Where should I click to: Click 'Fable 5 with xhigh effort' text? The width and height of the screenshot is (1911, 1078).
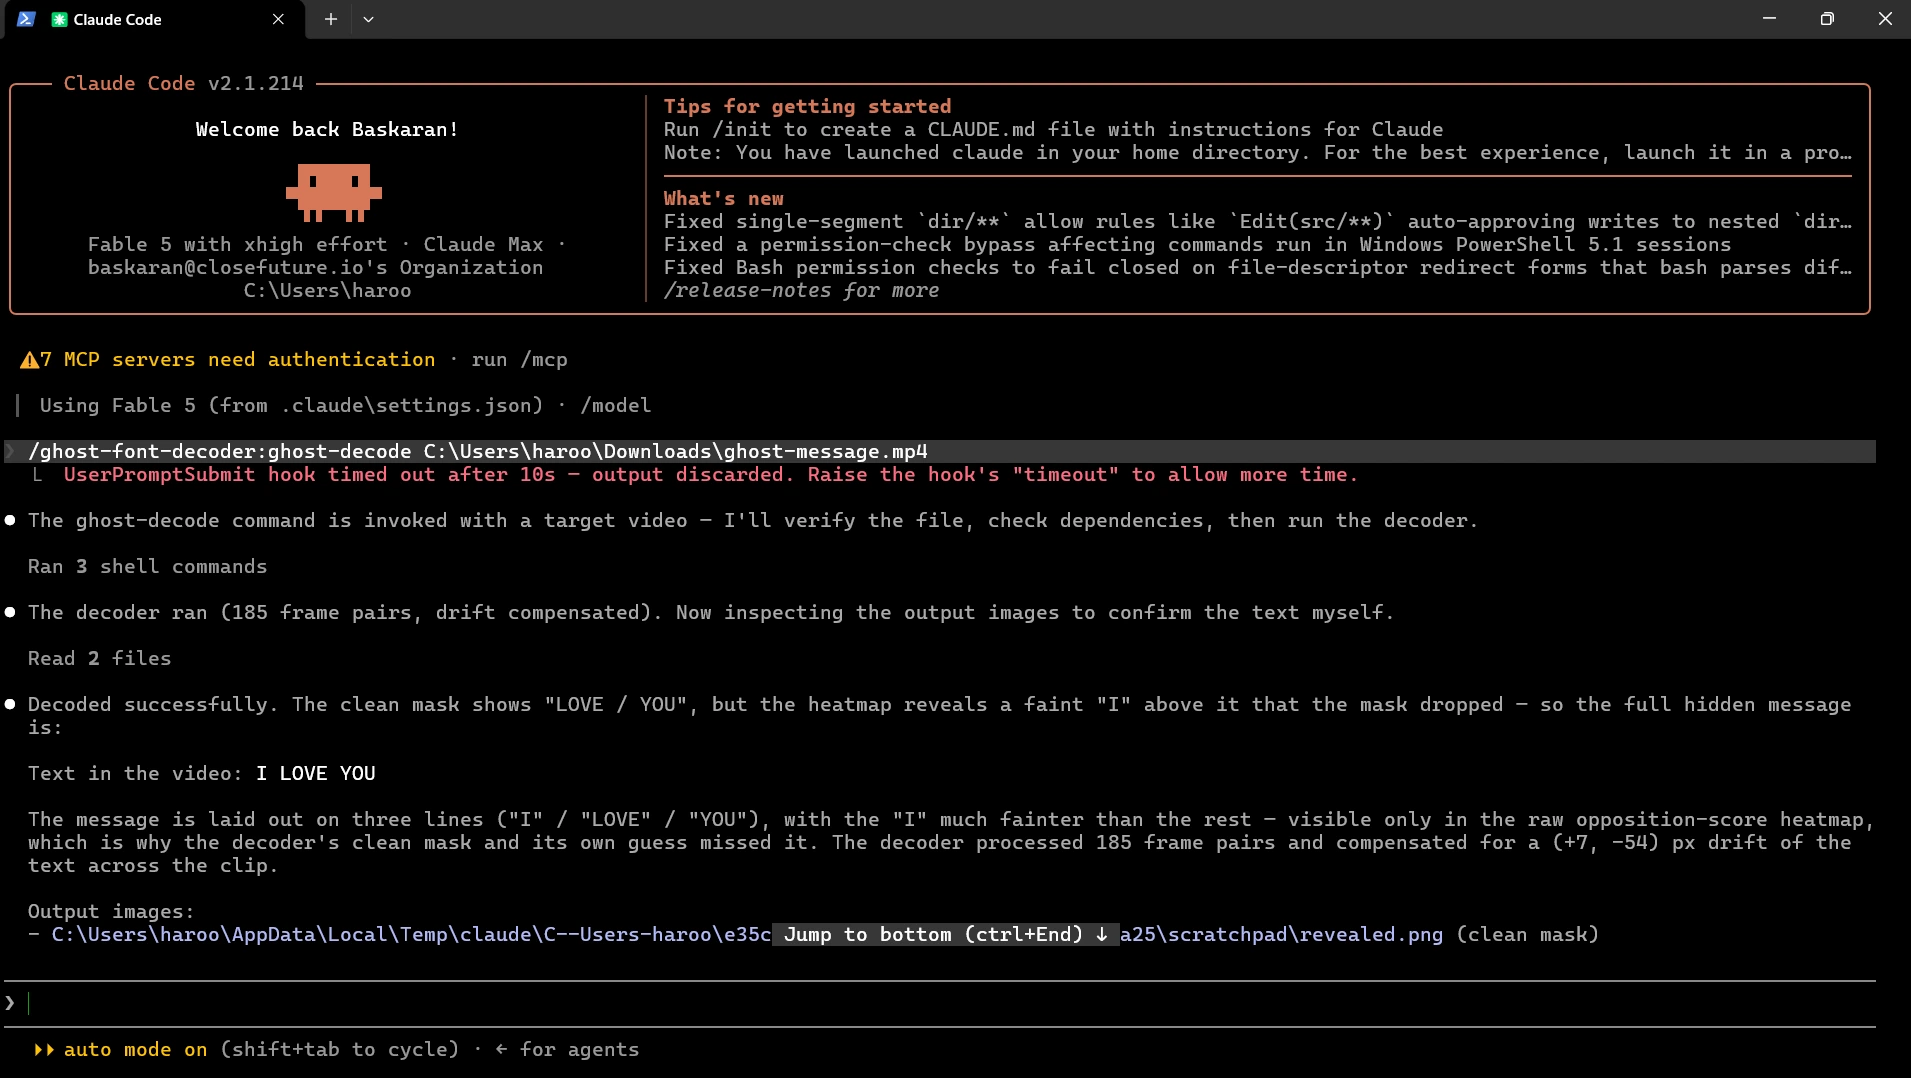point(237,244)
